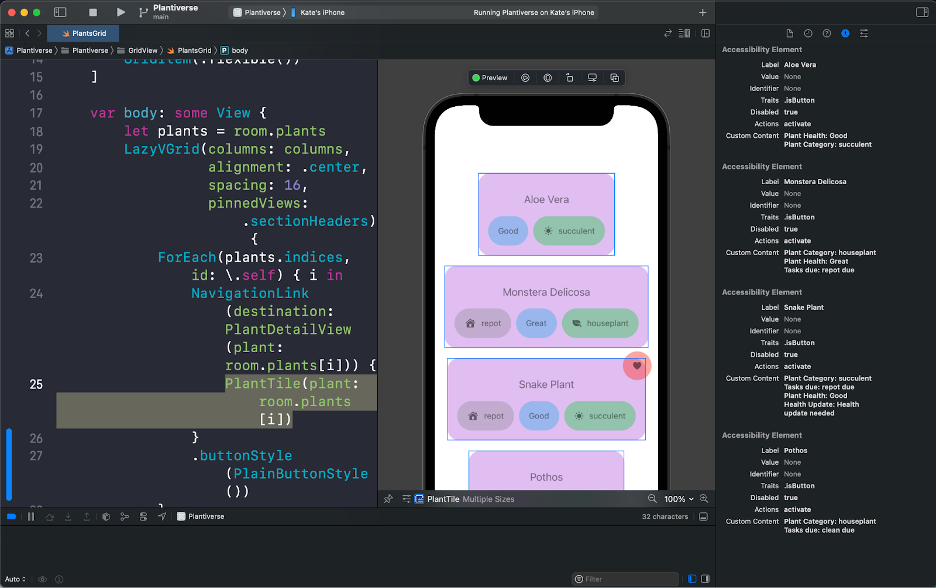
Task: Toggle the inspector panel on the right
Action: (x=922, y=12)
